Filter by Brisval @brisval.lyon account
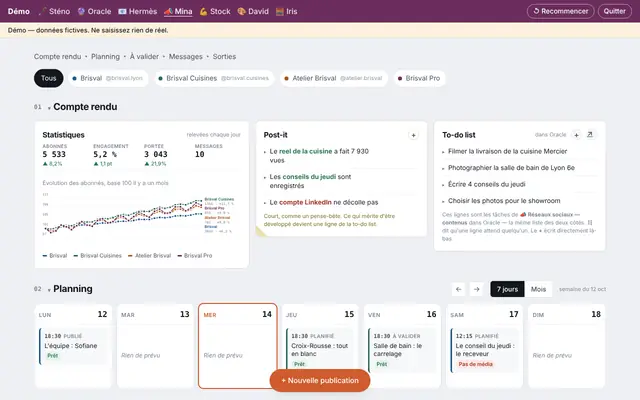The image size is (640, 400). (x=108, y=78)
